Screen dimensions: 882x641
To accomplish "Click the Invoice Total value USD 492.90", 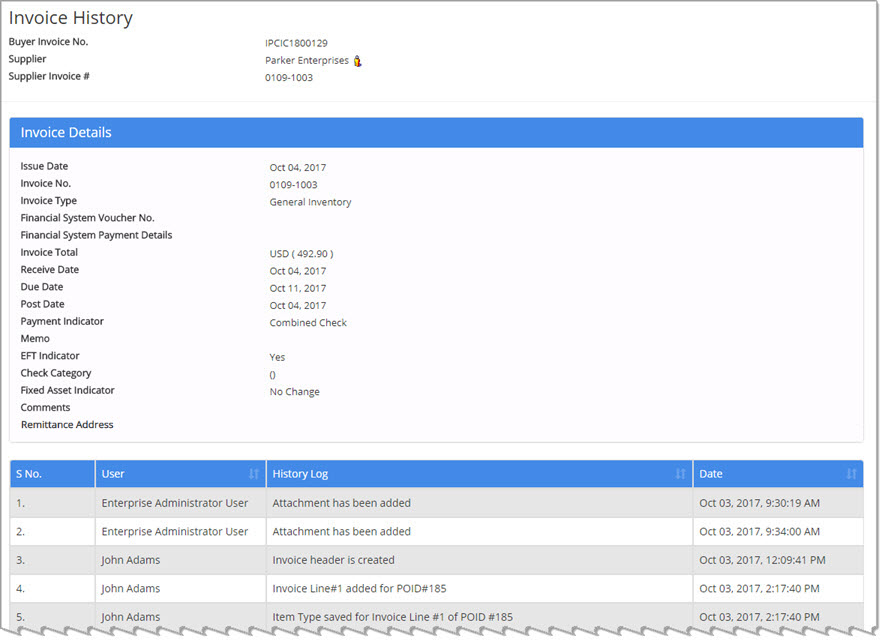I will pyautogui.click(x=300, y=253).
